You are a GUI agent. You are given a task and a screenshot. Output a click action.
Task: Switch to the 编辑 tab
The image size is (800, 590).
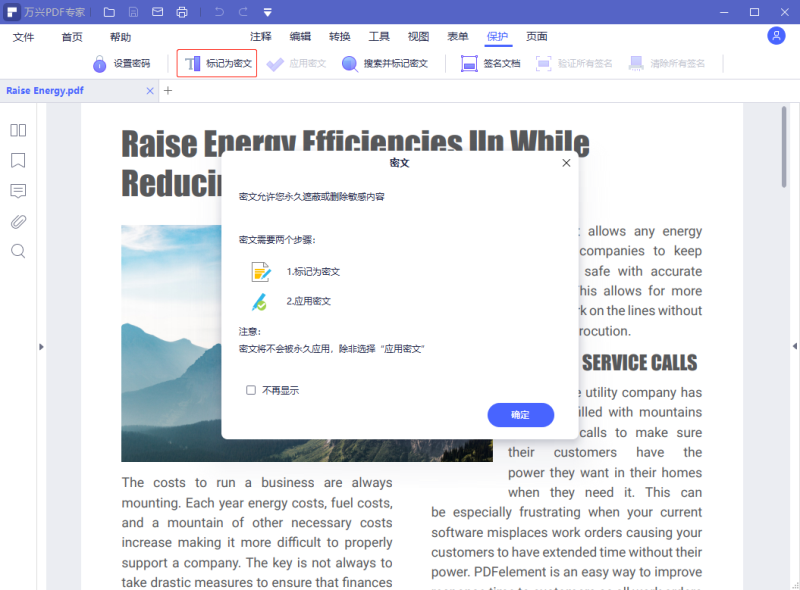click(300, 36)
